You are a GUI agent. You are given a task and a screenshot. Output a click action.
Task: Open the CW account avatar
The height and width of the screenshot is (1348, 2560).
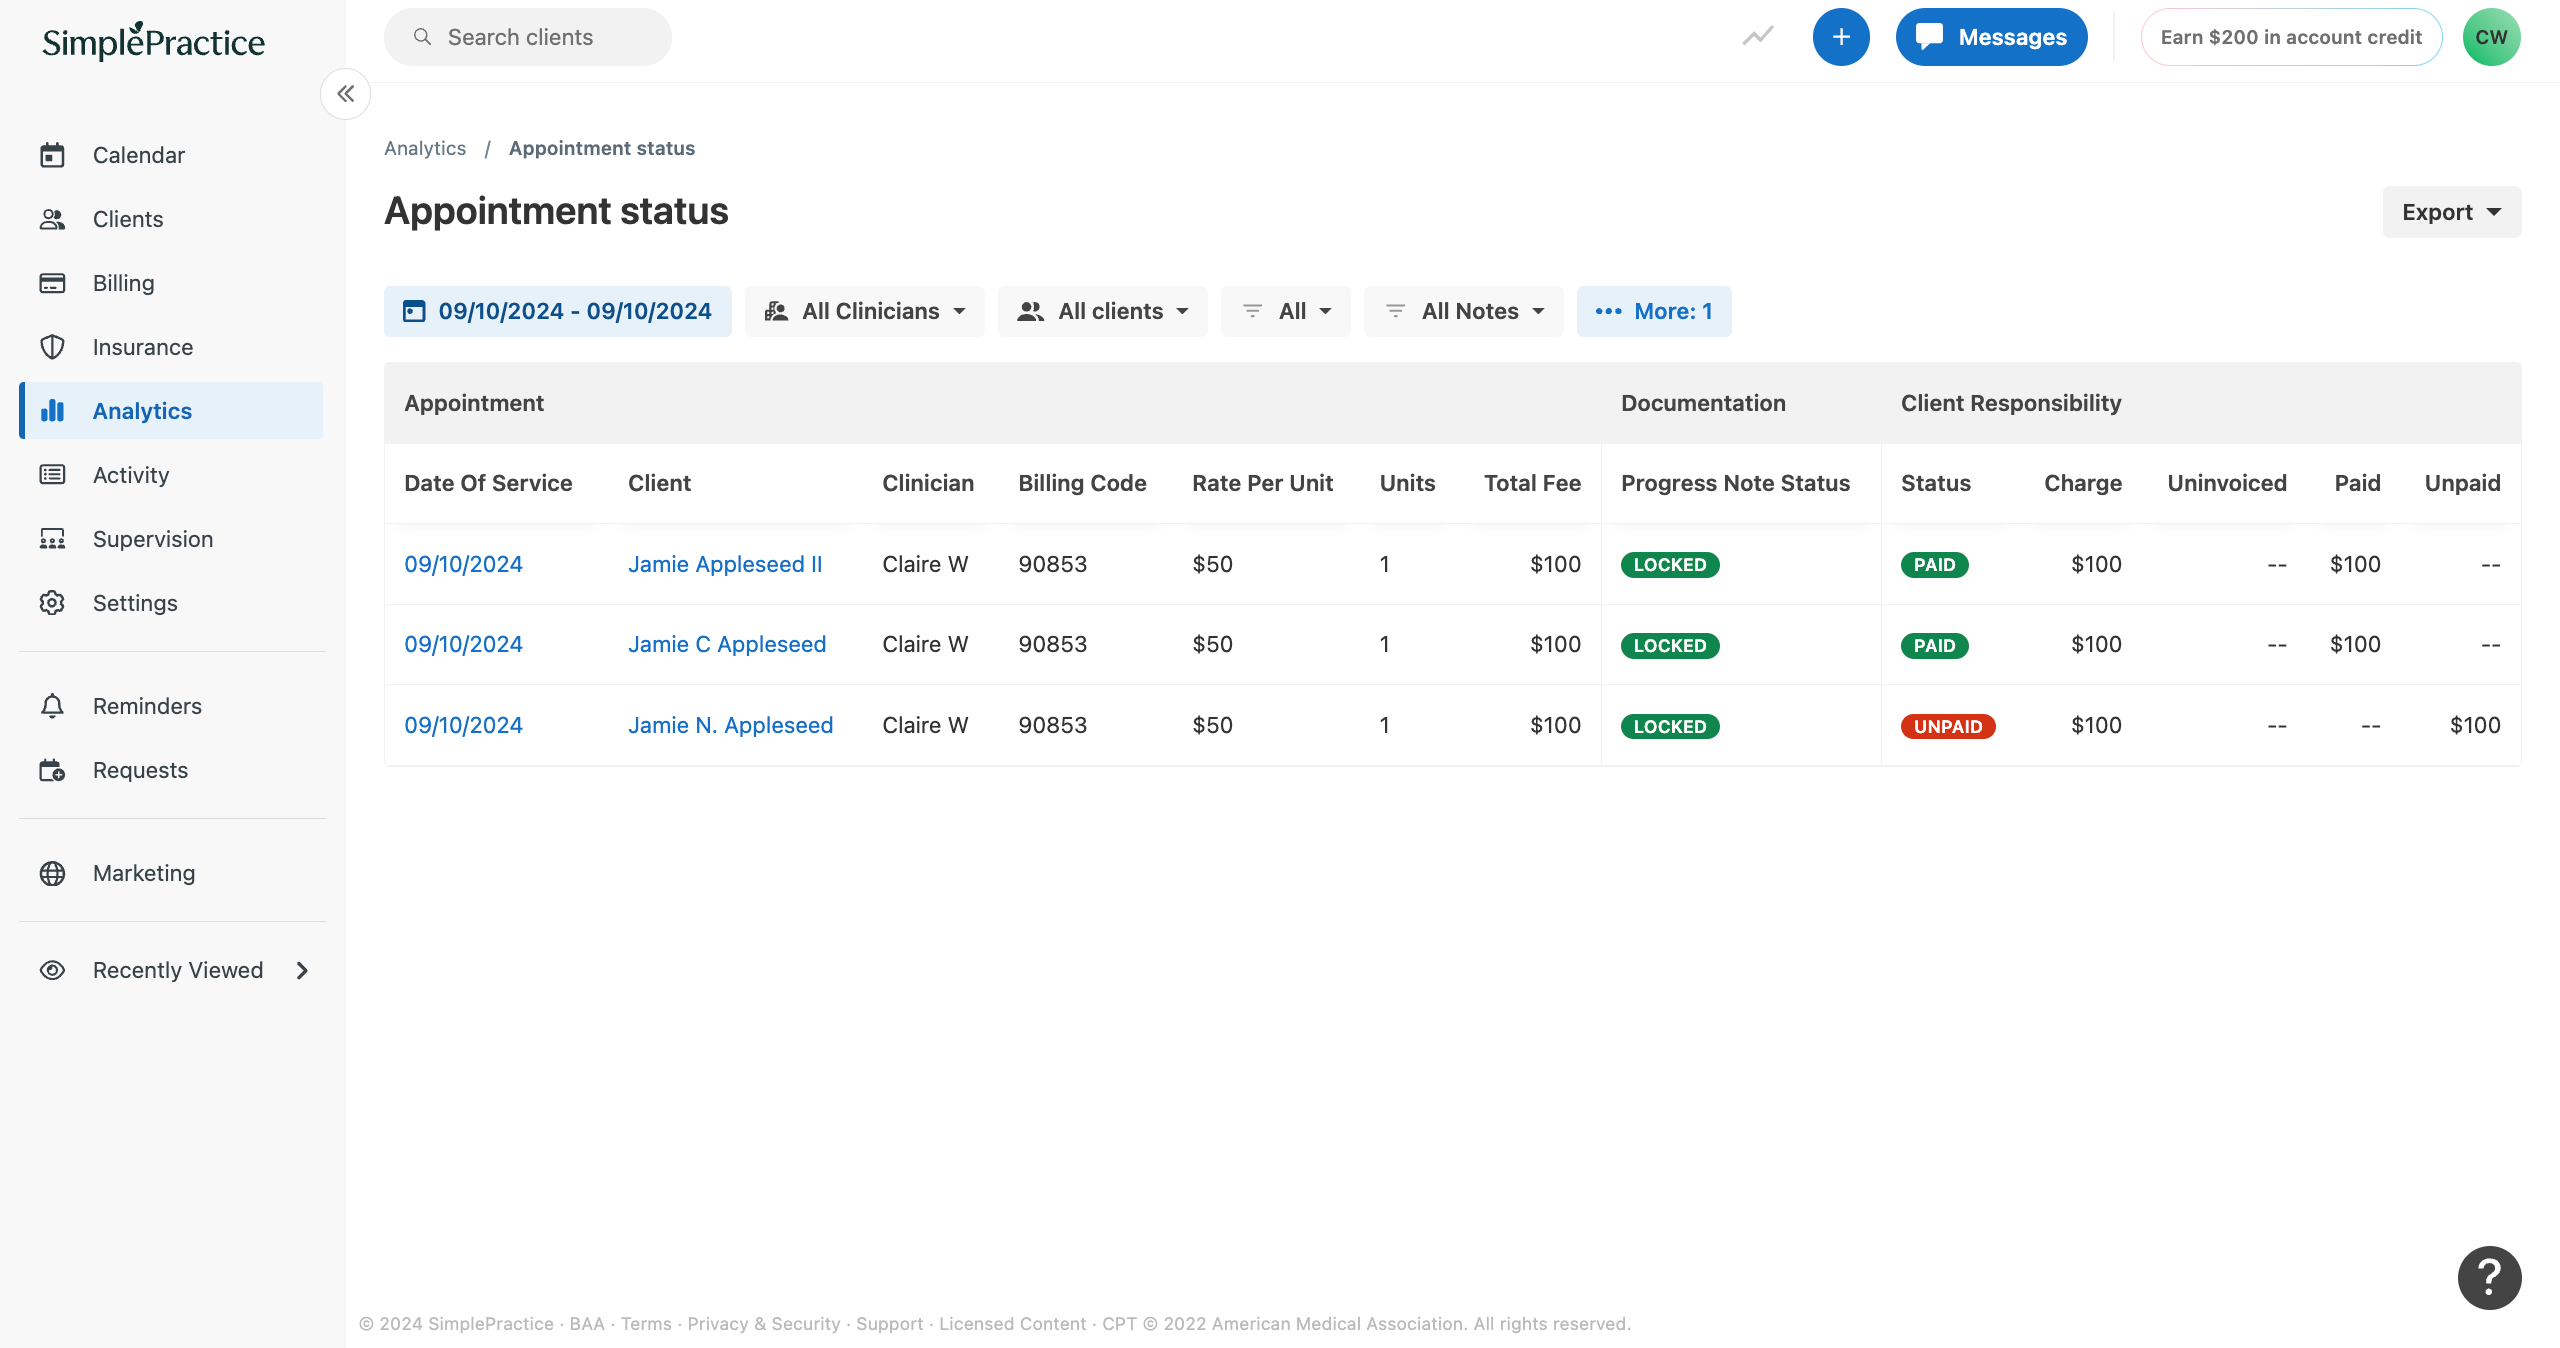coord(2492,36)
